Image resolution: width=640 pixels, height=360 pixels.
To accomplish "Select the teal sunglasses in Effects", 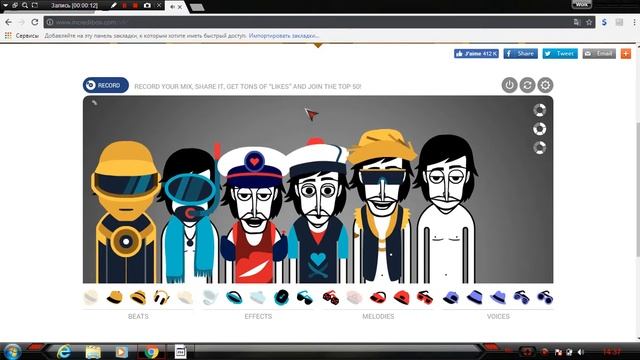I will point(305,298).
